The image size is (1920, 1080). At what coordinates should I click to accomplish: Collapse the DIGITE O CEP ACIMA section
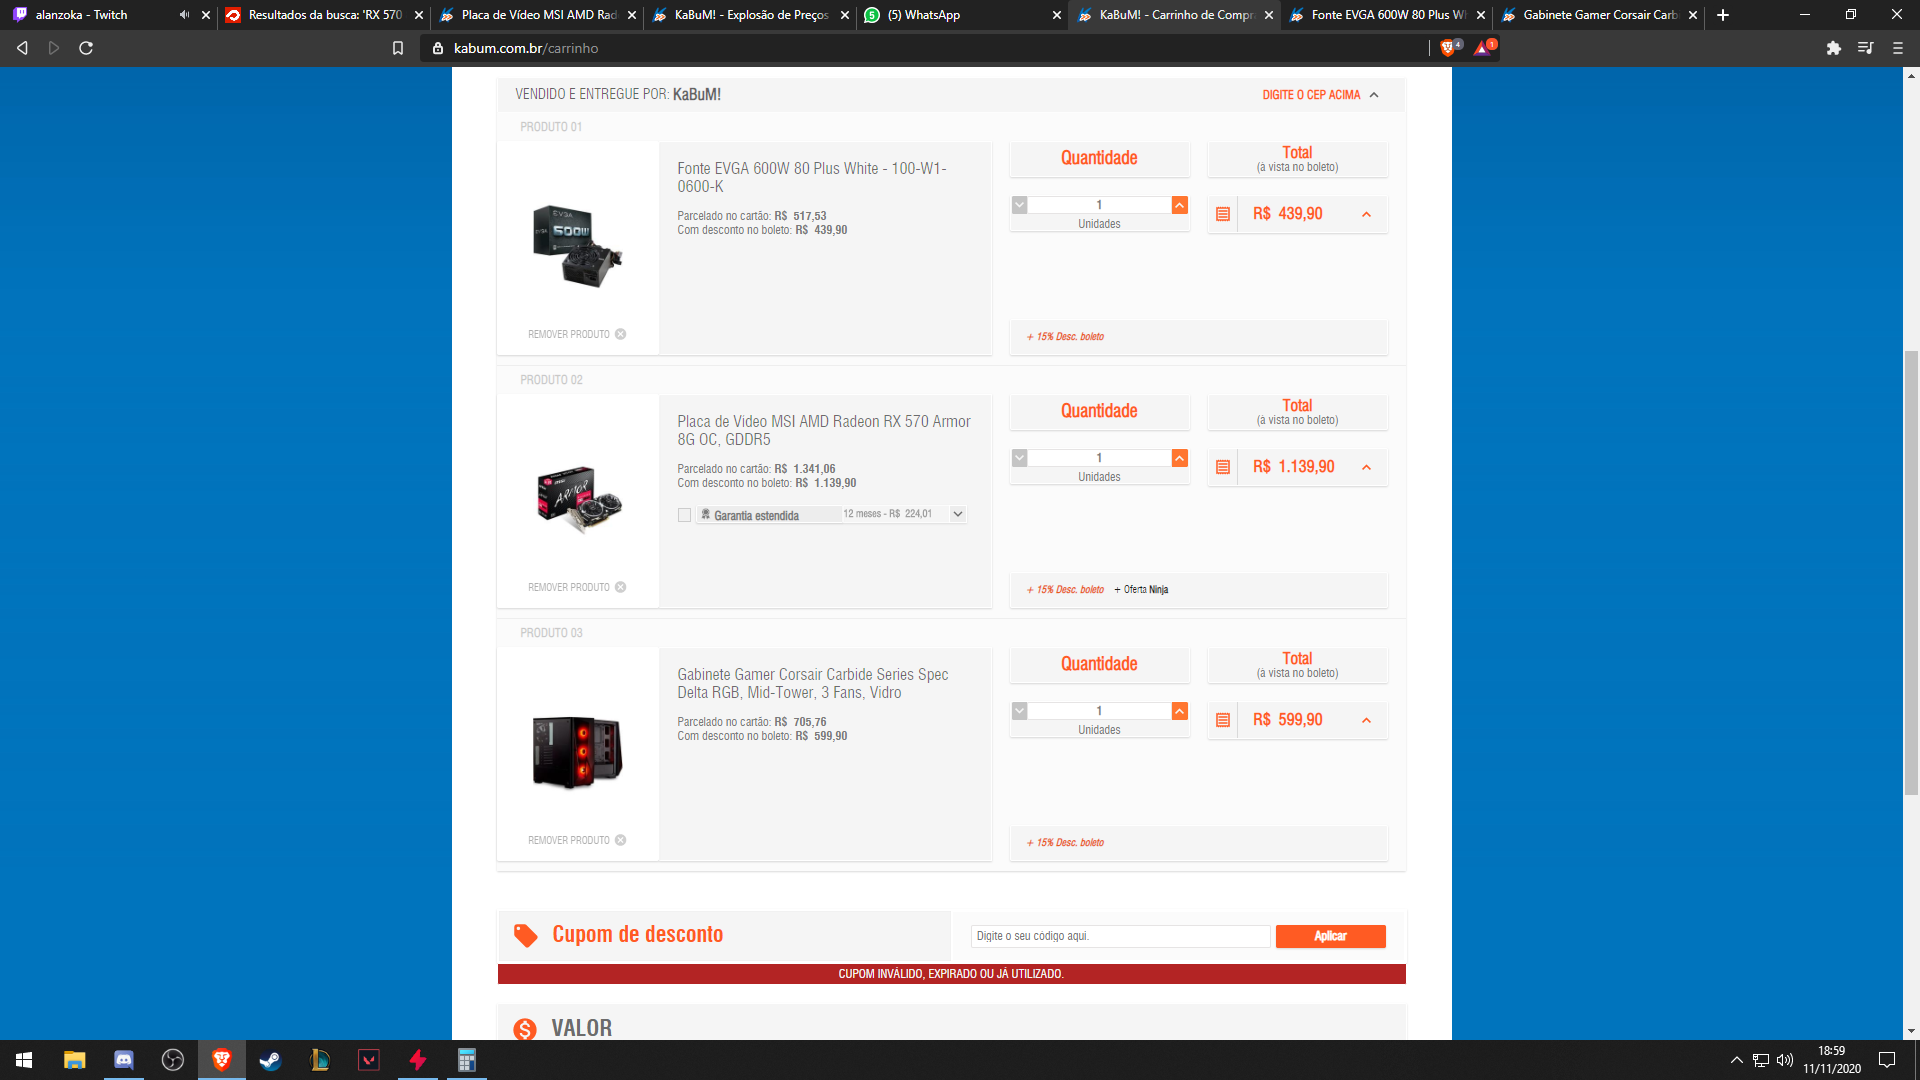coord(1320,95)
